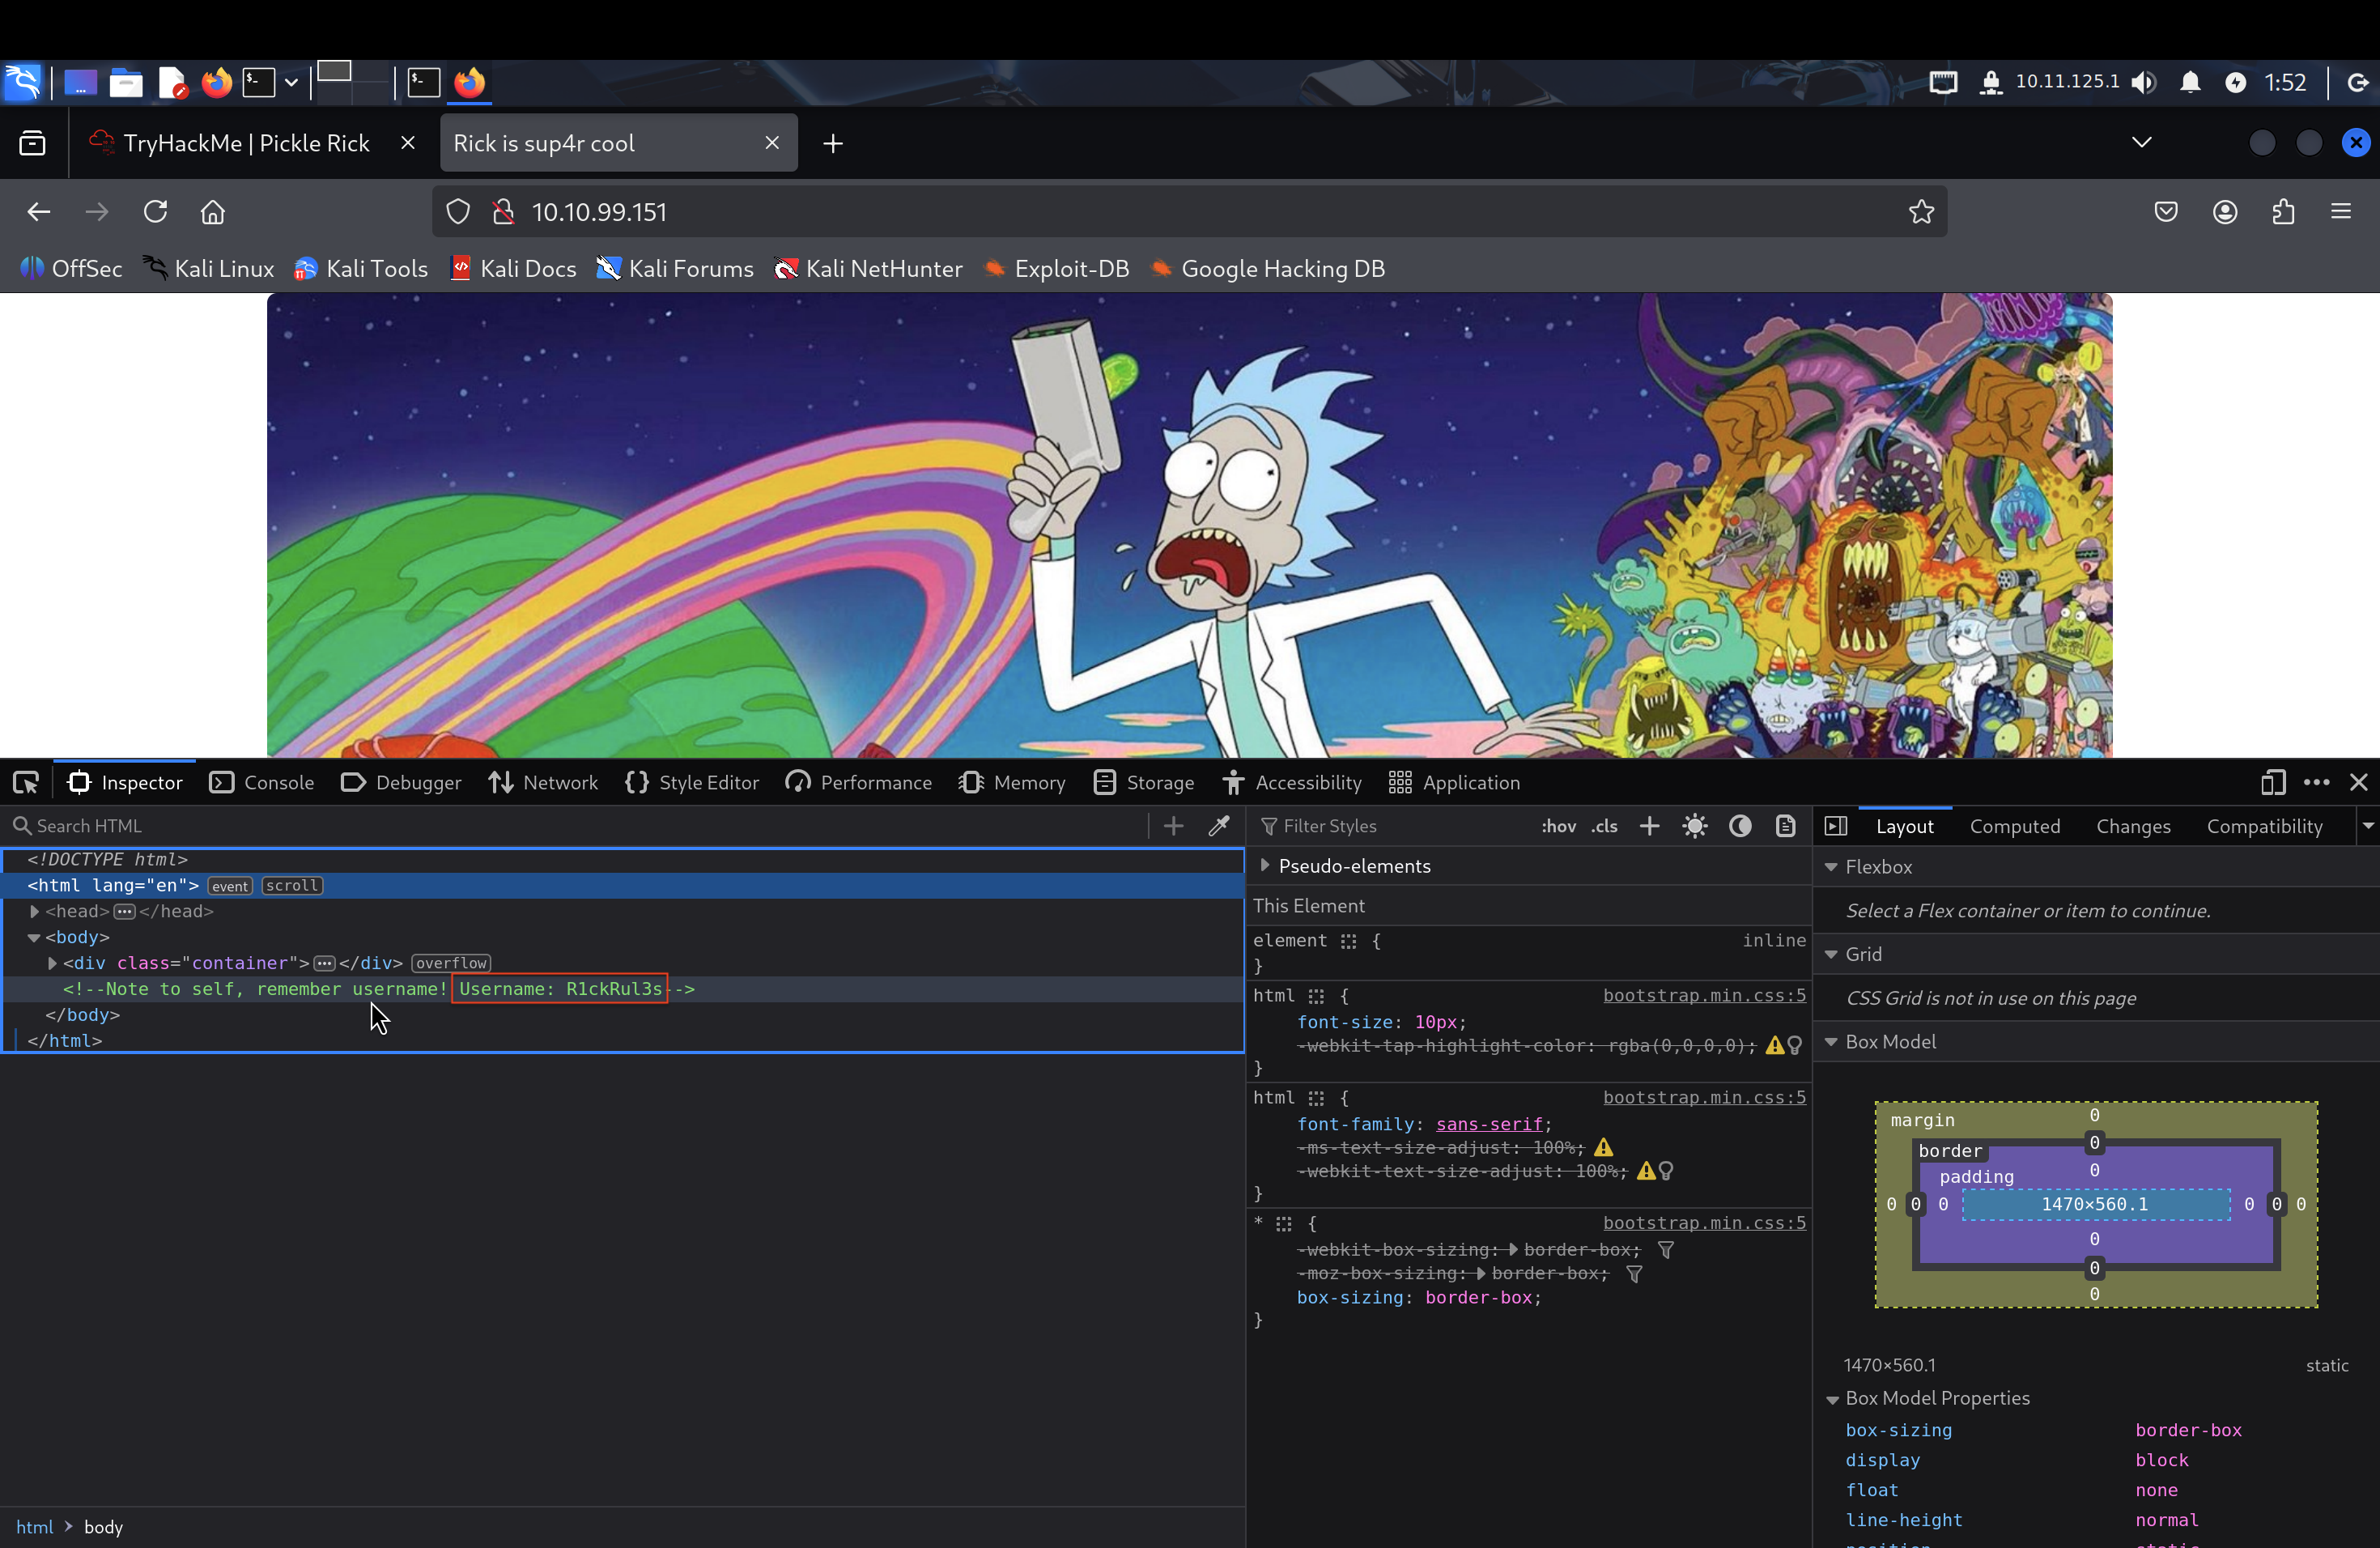The height and width of the screenshot is (1548, 2380).
Task: Toggle print media simulation icon
Action: [1785, 826]
